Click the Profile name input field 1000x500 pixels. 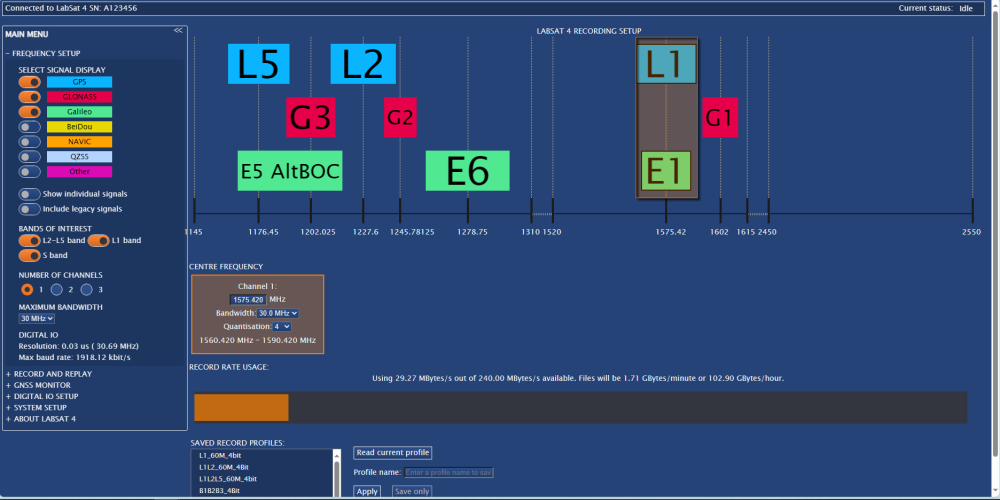coord(449,473)
